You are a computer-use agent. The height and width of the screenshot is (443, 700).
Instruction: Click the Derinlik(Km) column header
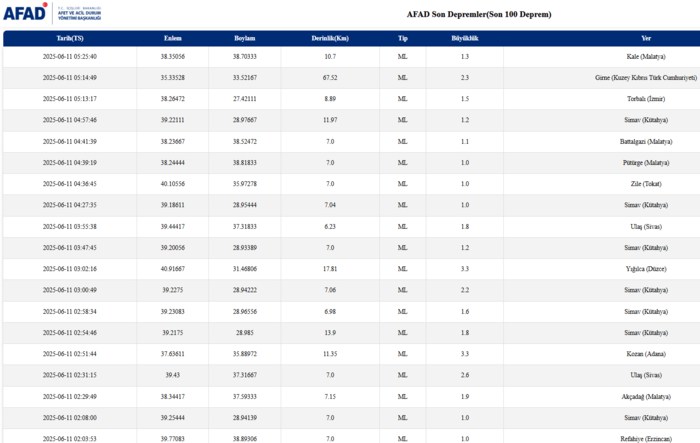(x=330, y=37)
